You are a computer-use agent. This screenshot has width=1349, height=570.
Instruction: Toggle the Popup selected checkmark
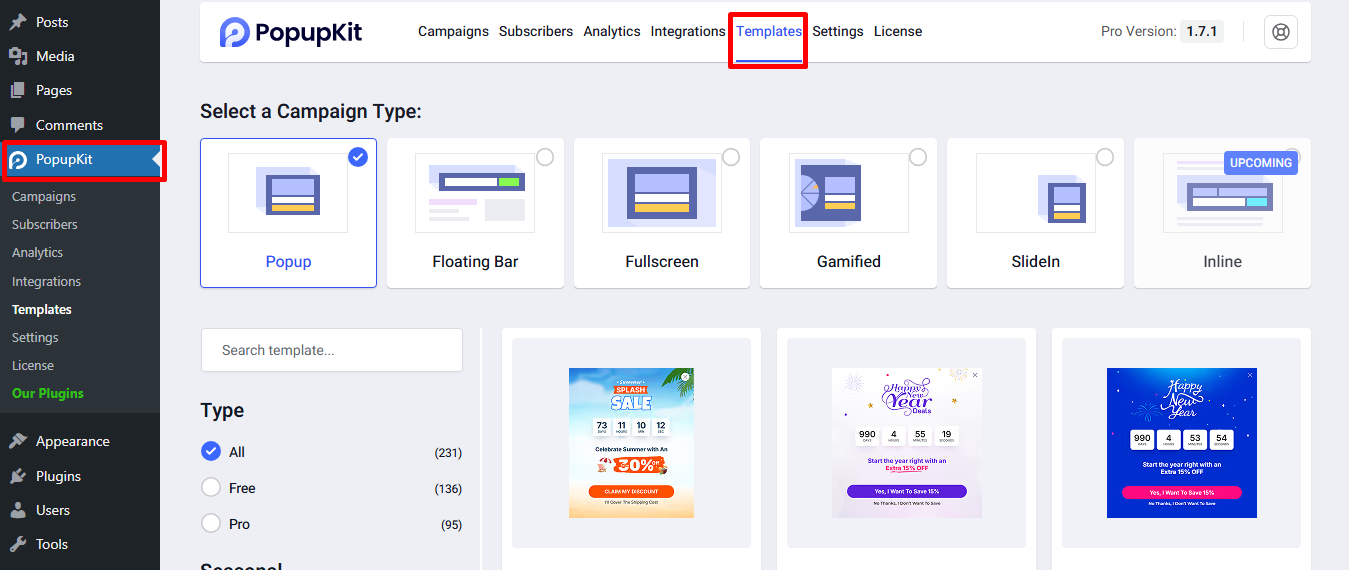click(x=358, y=157)
